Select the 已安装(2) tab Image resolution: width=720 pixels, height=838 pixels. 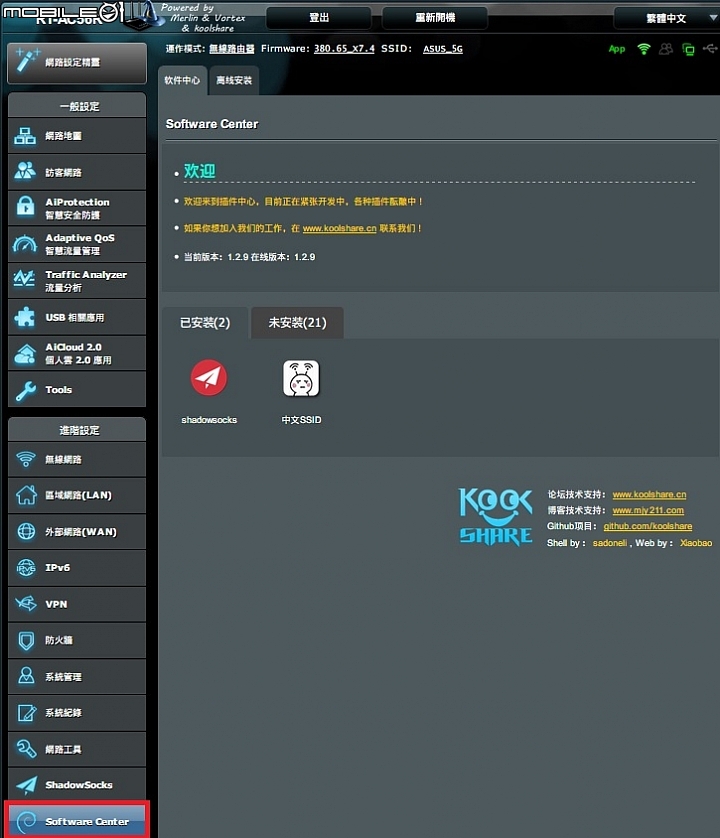(x=205, y=323)
